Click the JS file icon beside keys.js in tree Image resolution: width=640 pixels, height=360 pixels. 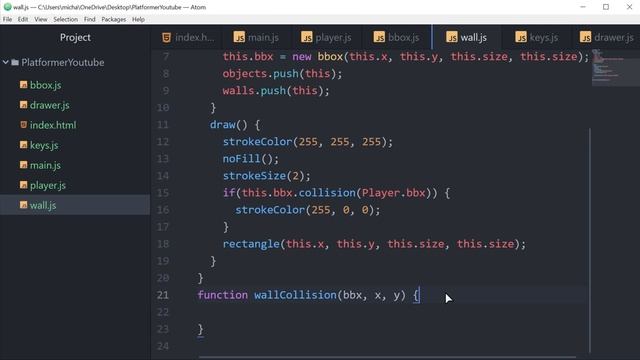point(23,144)
